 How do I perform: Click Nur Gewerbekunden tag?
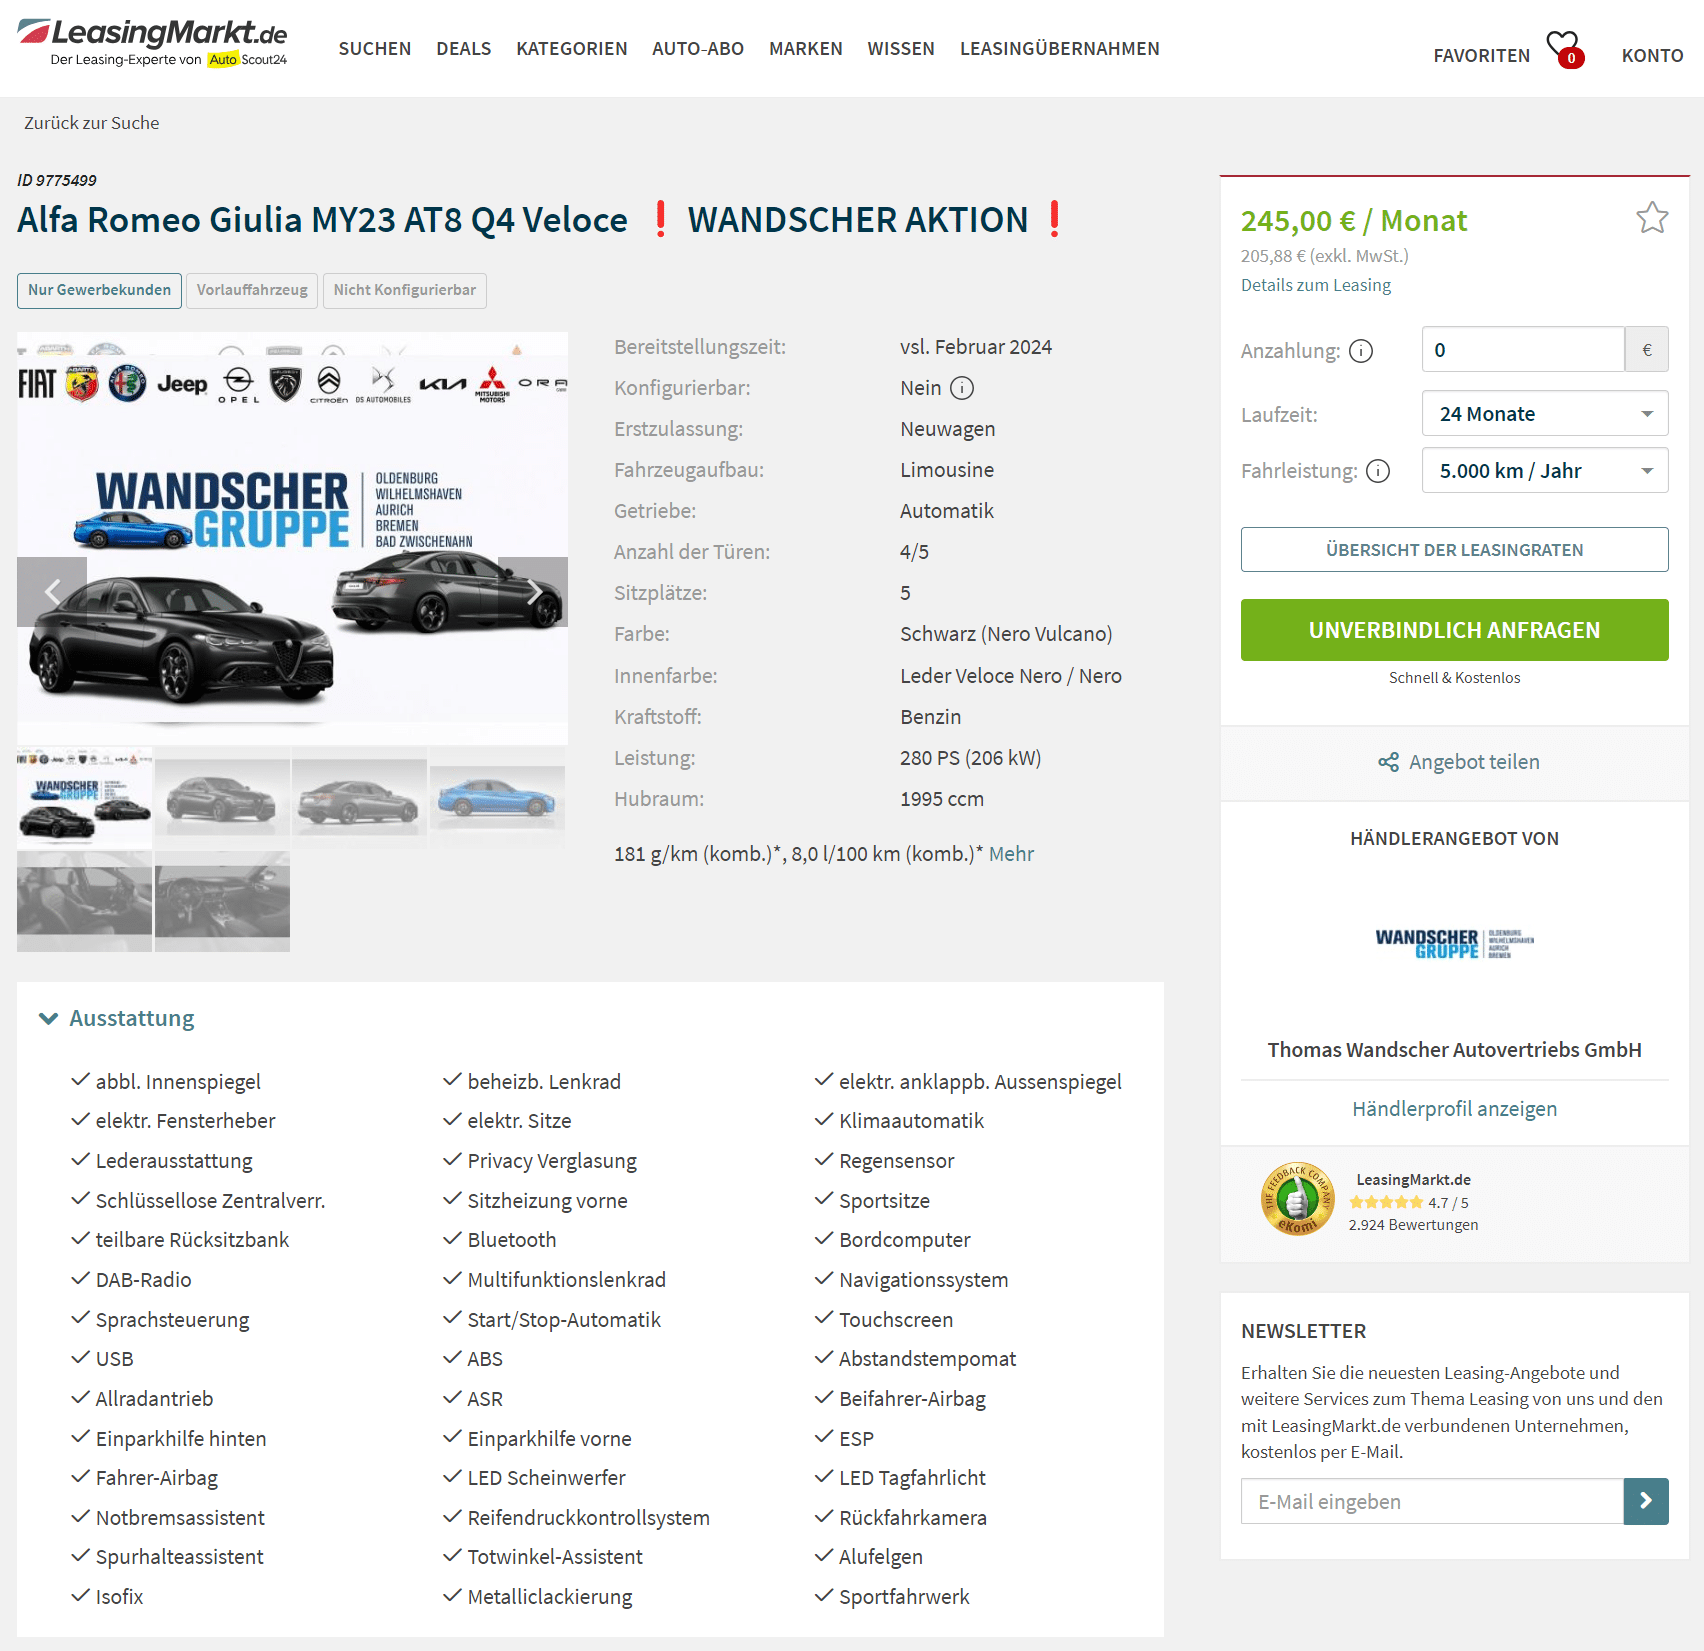(100, 290)
